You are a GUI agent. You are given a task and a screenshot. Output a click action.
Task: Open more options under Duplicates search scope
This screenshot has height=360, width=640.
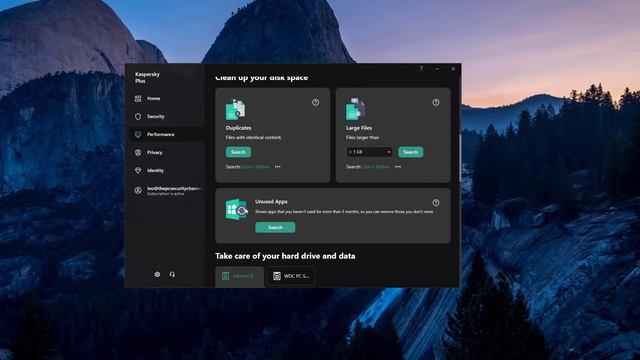278,167
